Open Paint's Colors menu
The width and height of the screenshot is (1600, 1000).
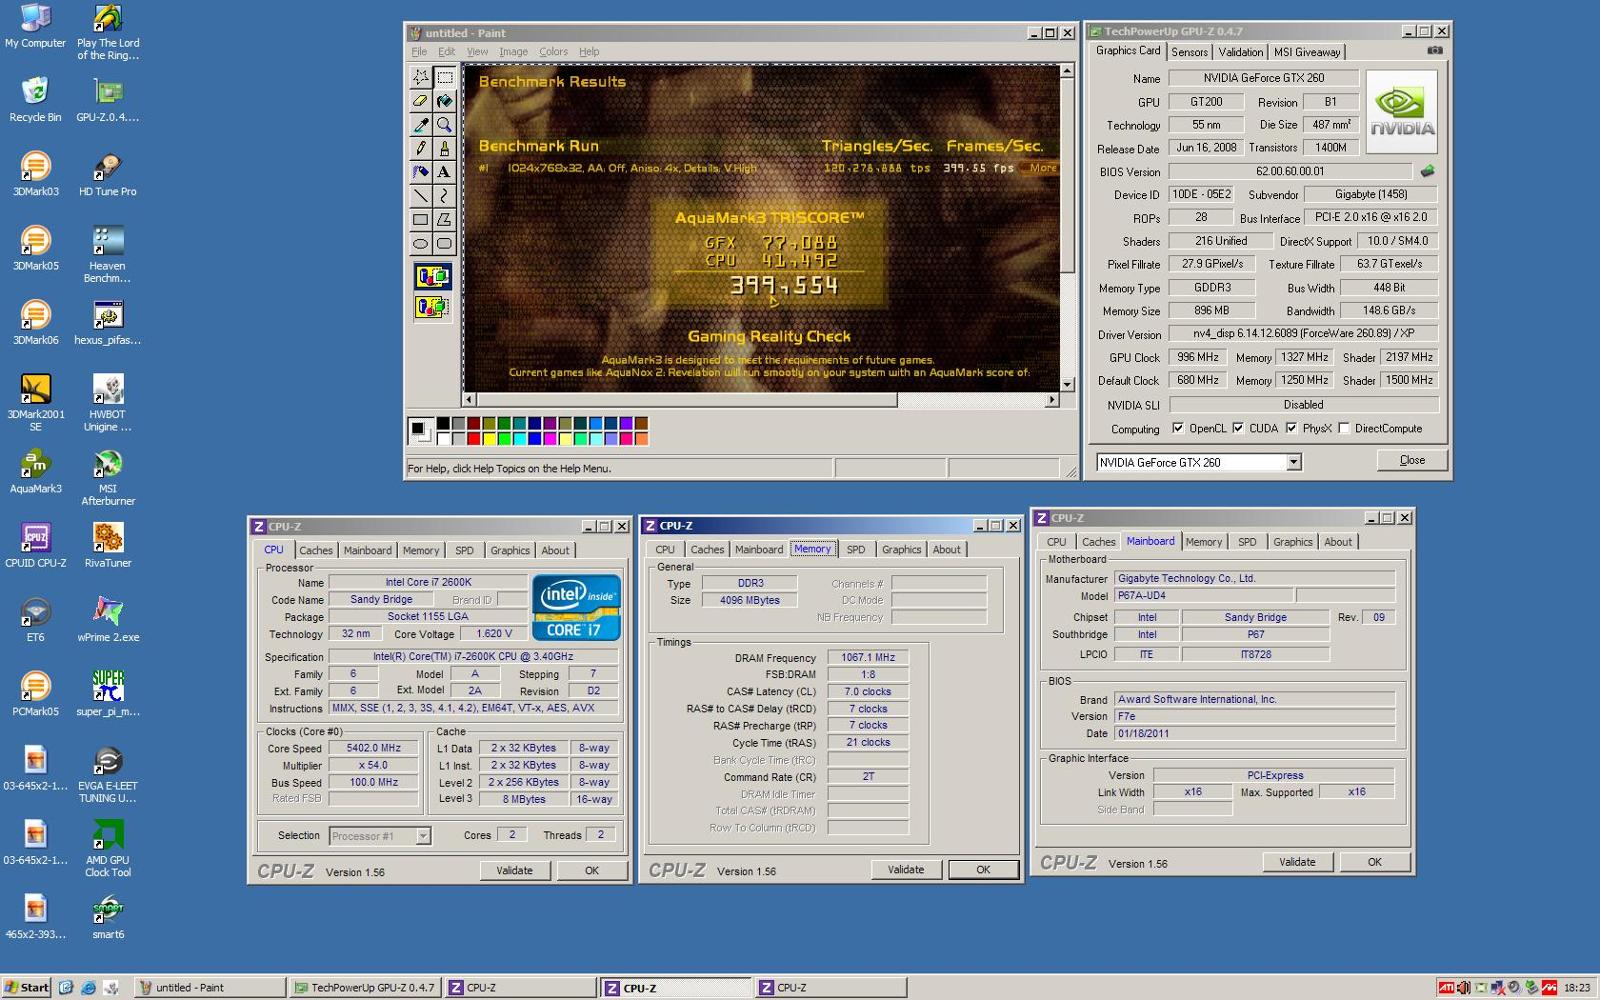point(553,52)
